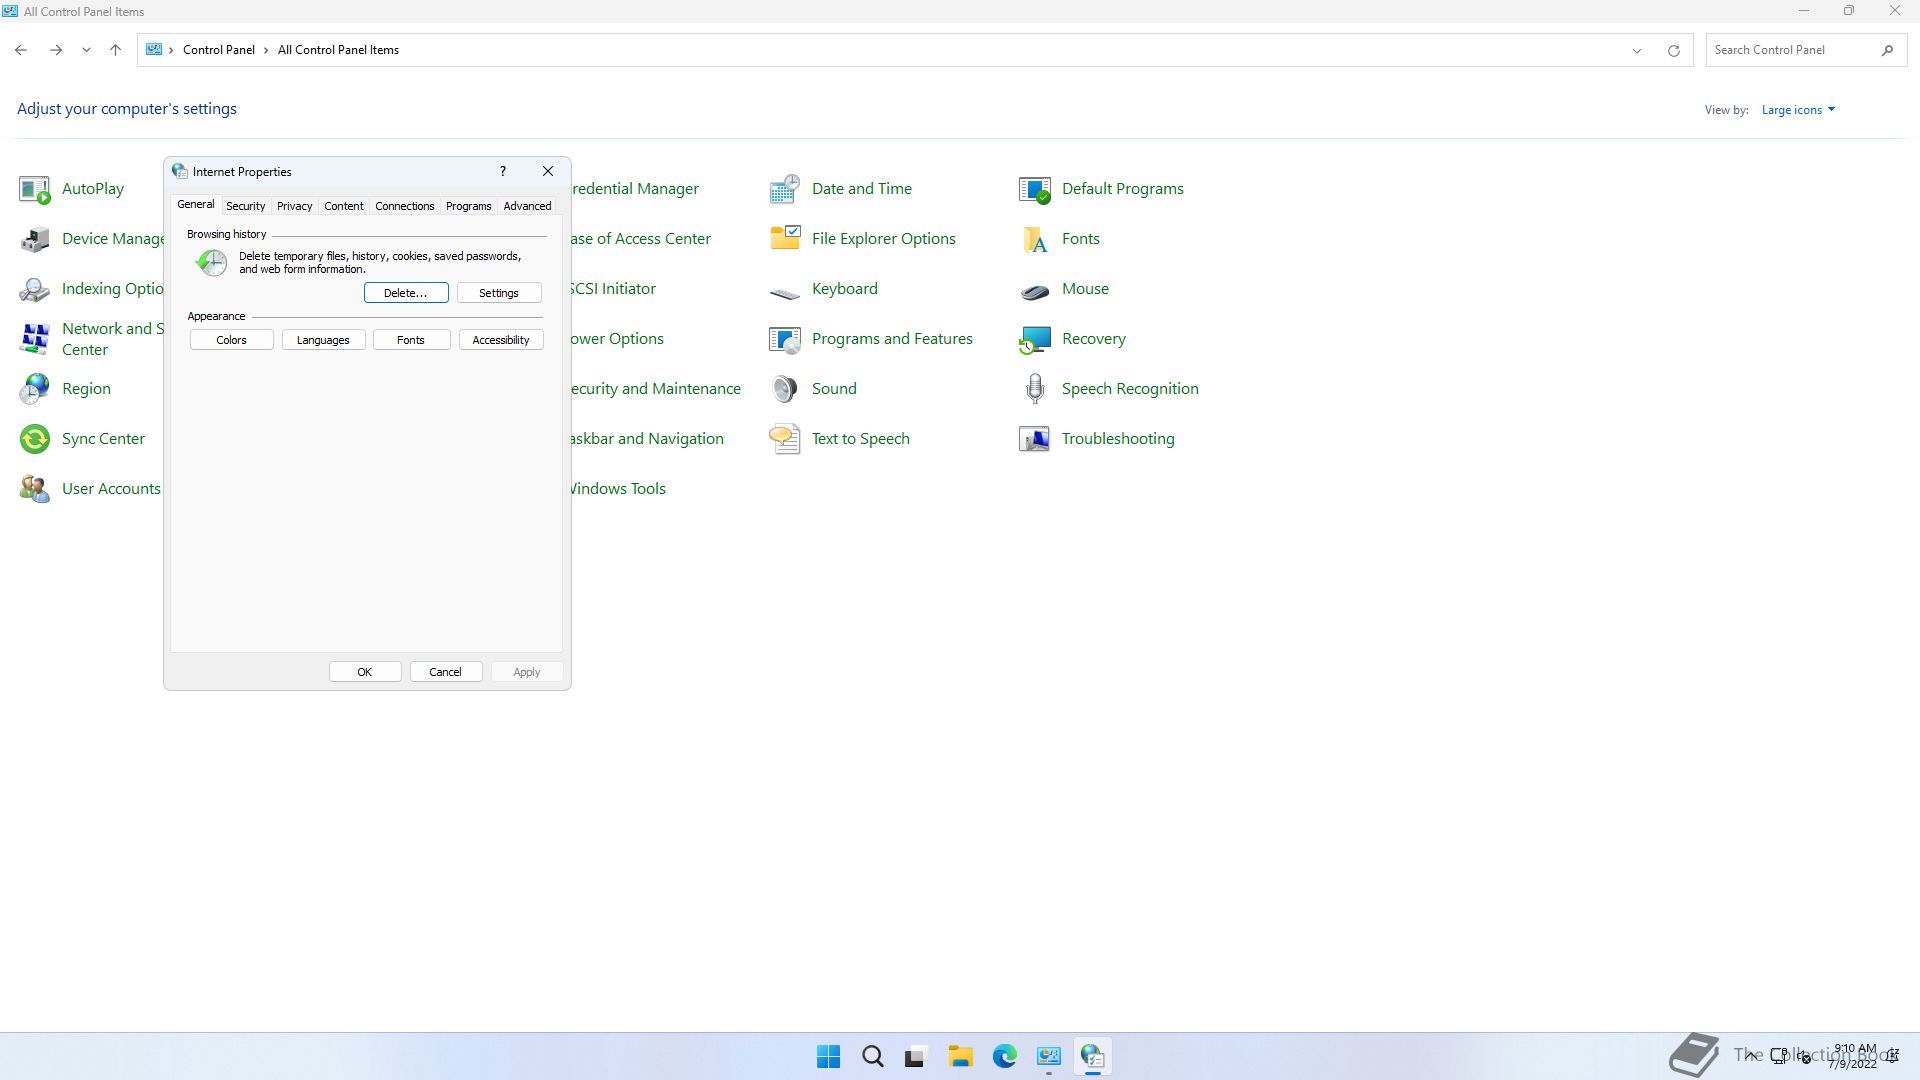
Task: Switch to the Security tab
Action: point(245,206)
